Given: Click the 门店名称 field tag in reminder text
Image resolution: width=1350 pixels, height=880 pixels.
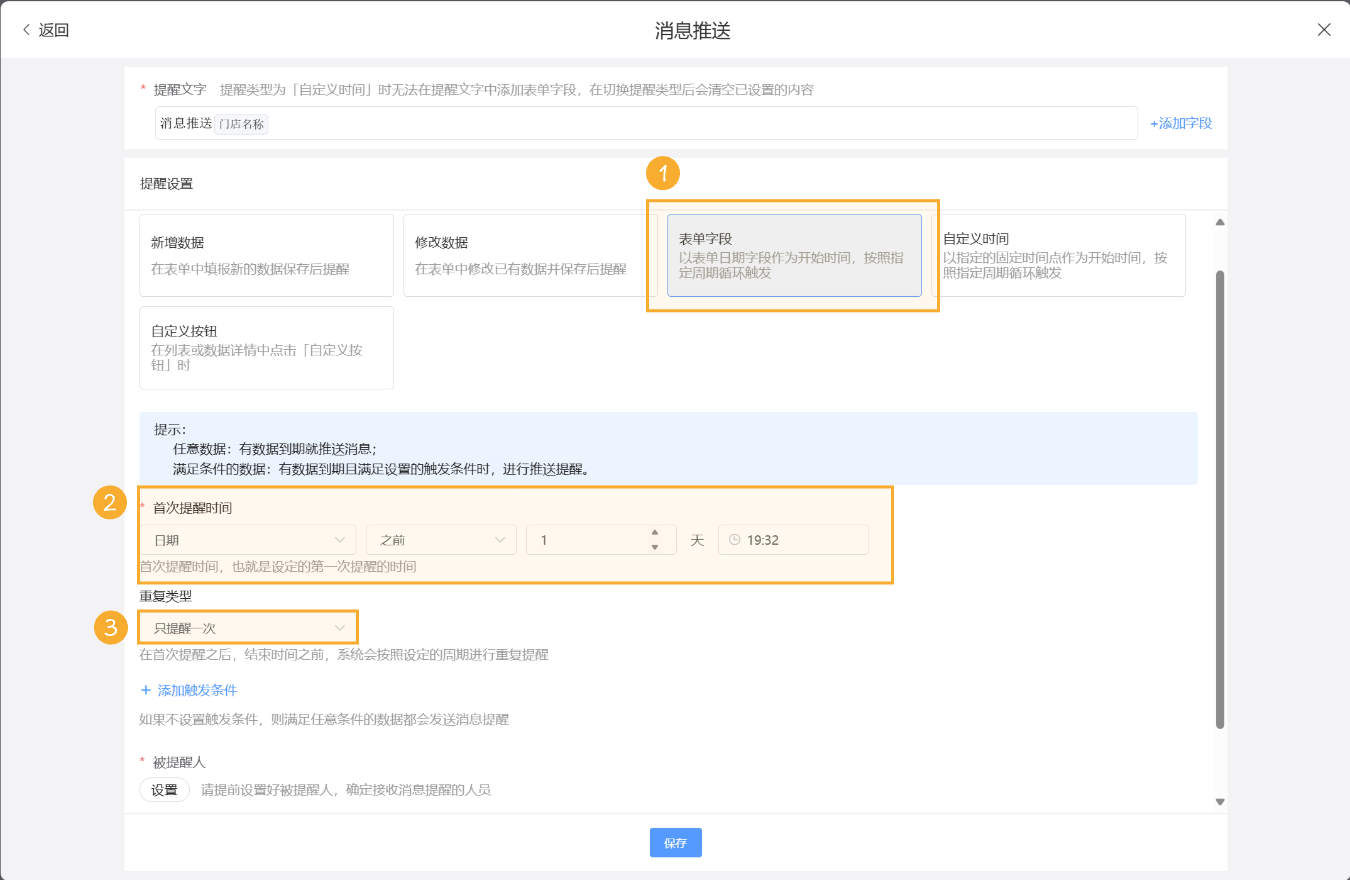Looking at the screenshot, I should 240,123.
